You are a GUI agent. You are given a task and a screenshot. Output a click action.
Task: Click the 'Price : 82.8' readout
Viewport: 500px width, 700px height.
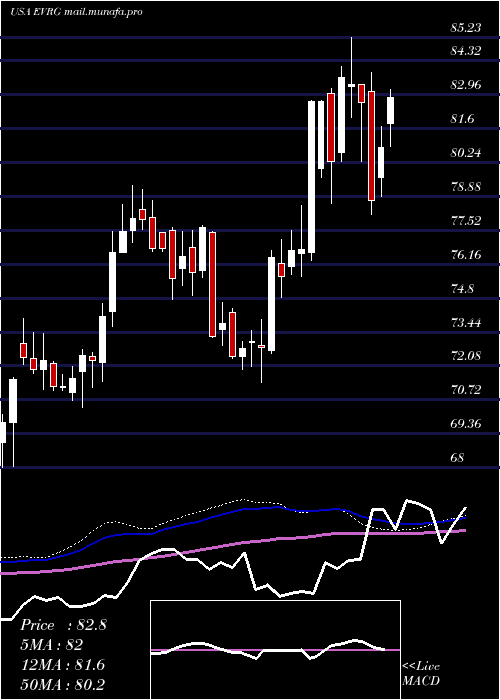point(63,625)
